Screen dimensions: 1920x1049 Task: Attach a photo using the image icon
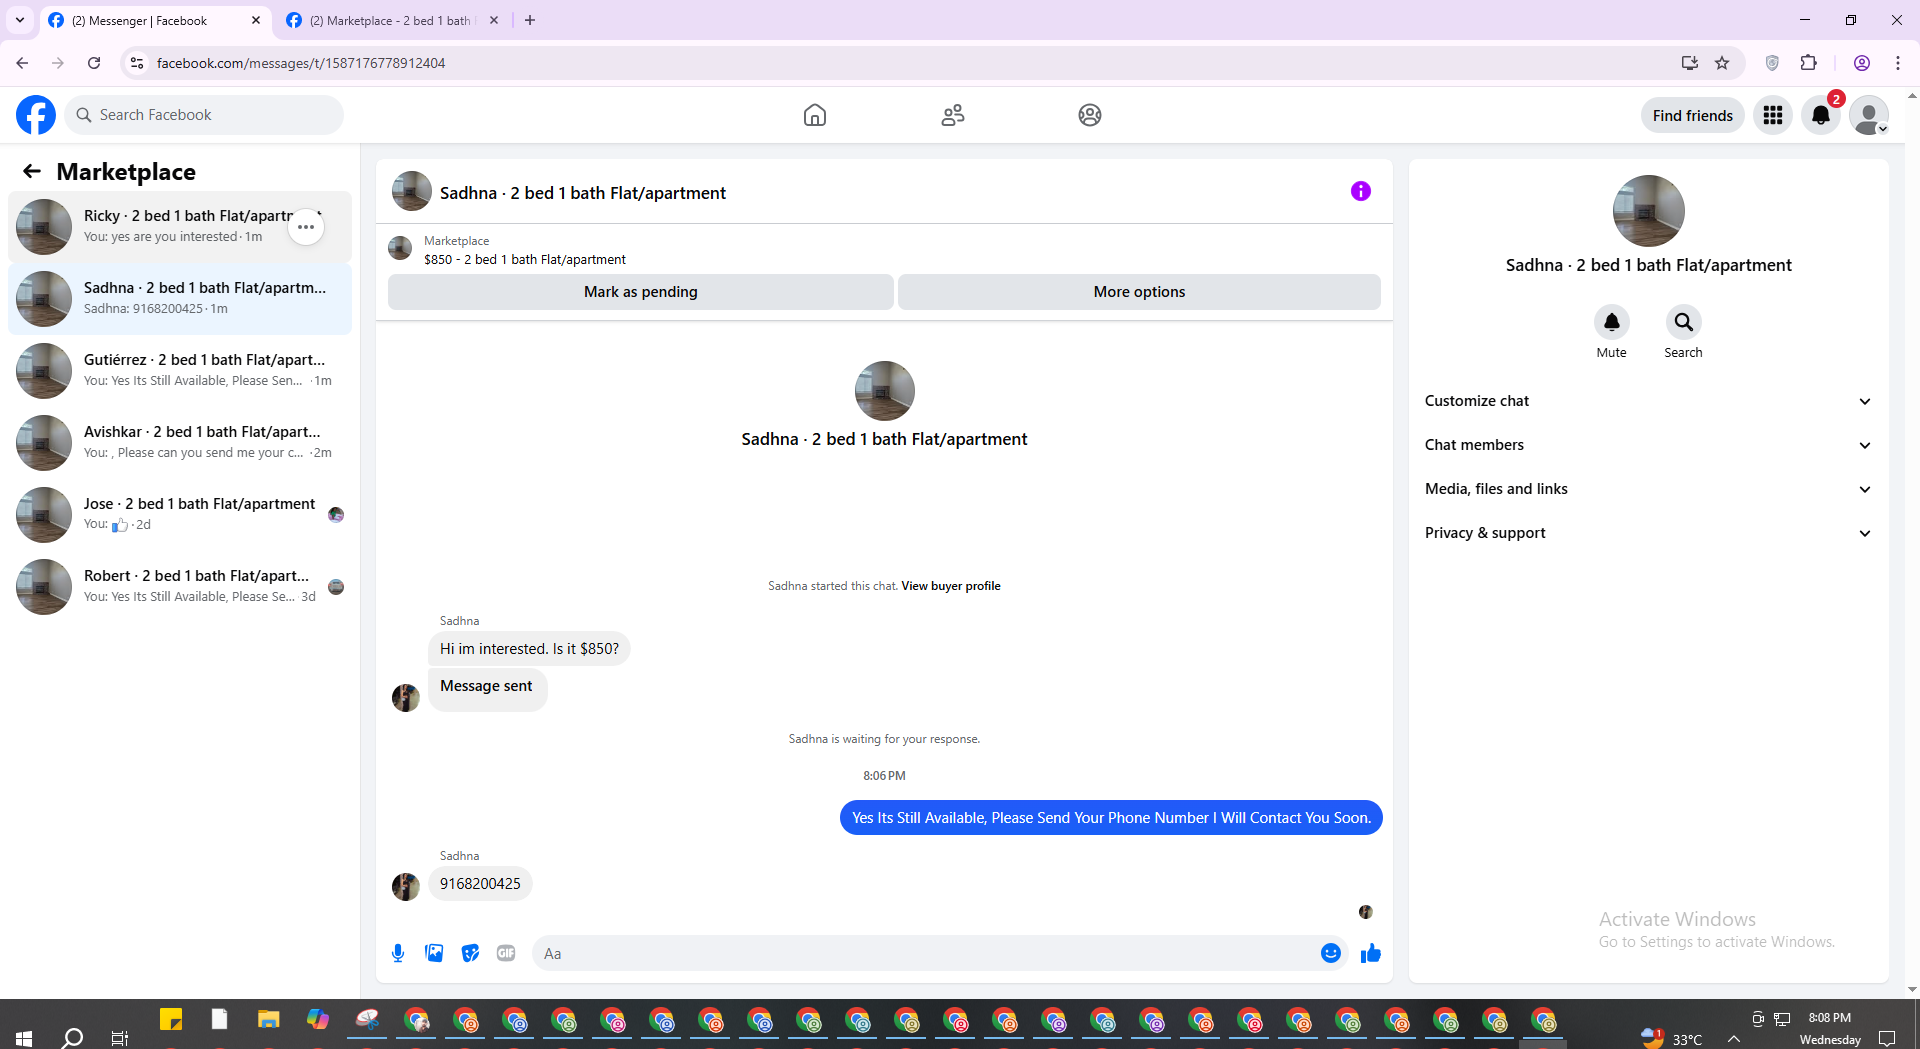click(434, 953)
